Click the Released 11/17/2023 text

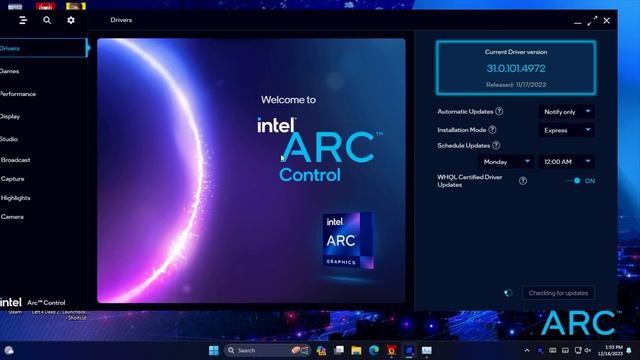[516, 84]
